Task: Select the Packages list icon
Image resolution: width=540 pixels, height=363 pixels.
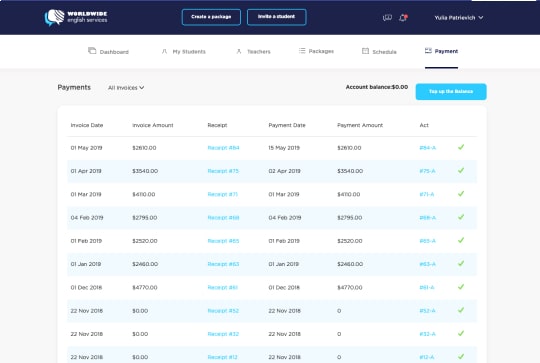Action: 302,51
